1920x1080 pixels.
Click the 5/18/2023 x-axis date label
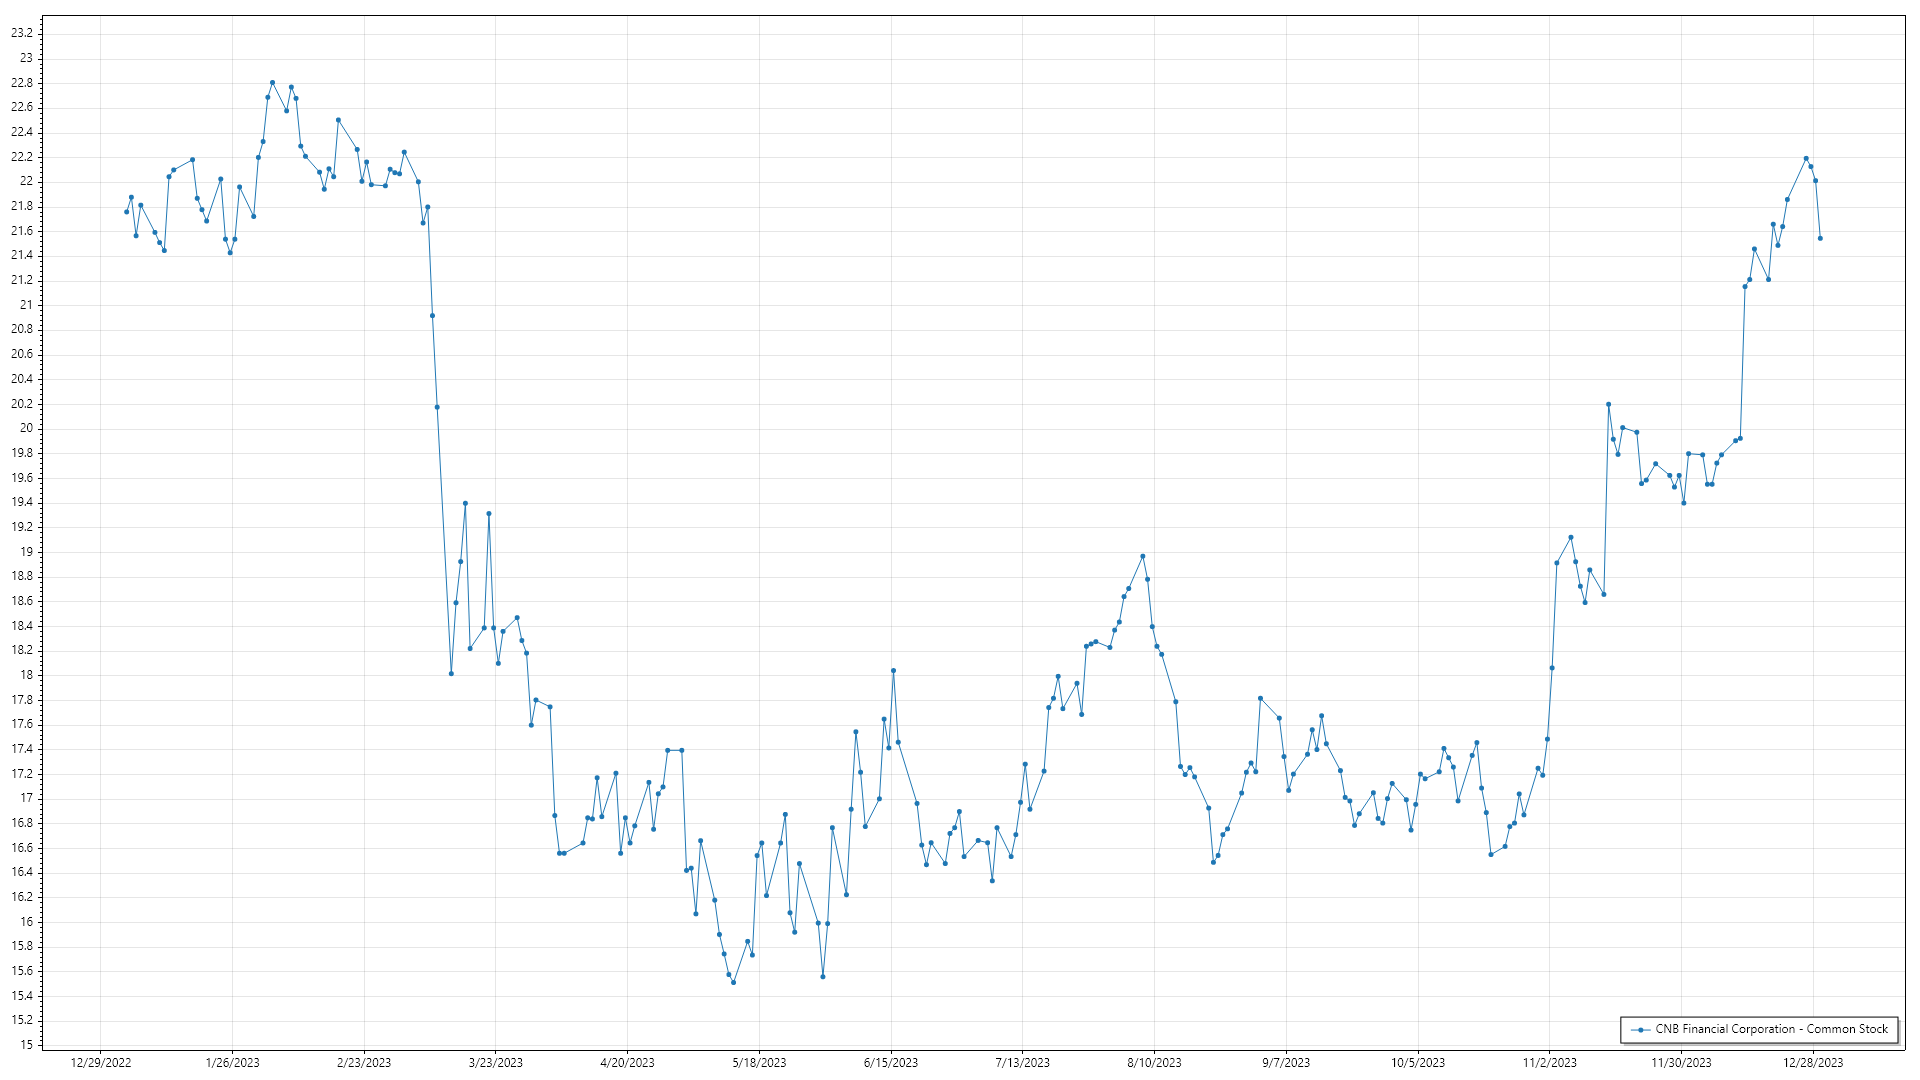[759, 1062]
